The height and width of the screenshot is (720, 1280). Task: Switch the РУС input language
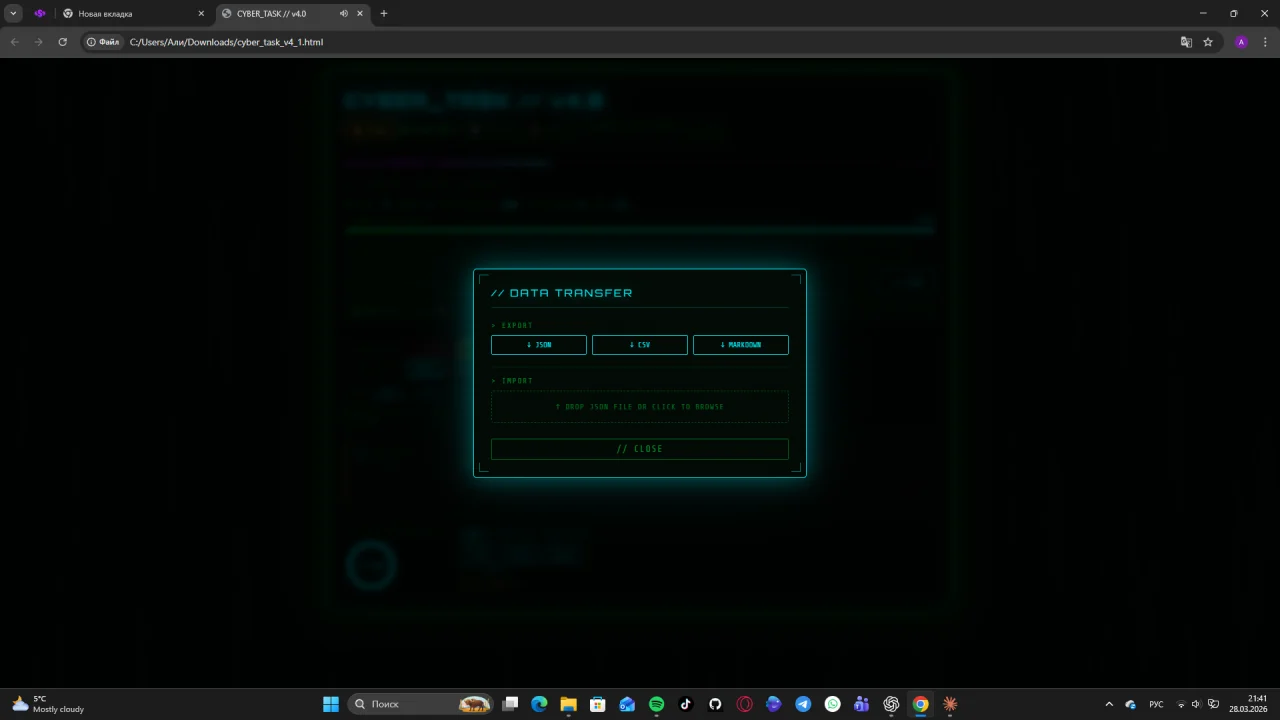tap(1156, 704)
